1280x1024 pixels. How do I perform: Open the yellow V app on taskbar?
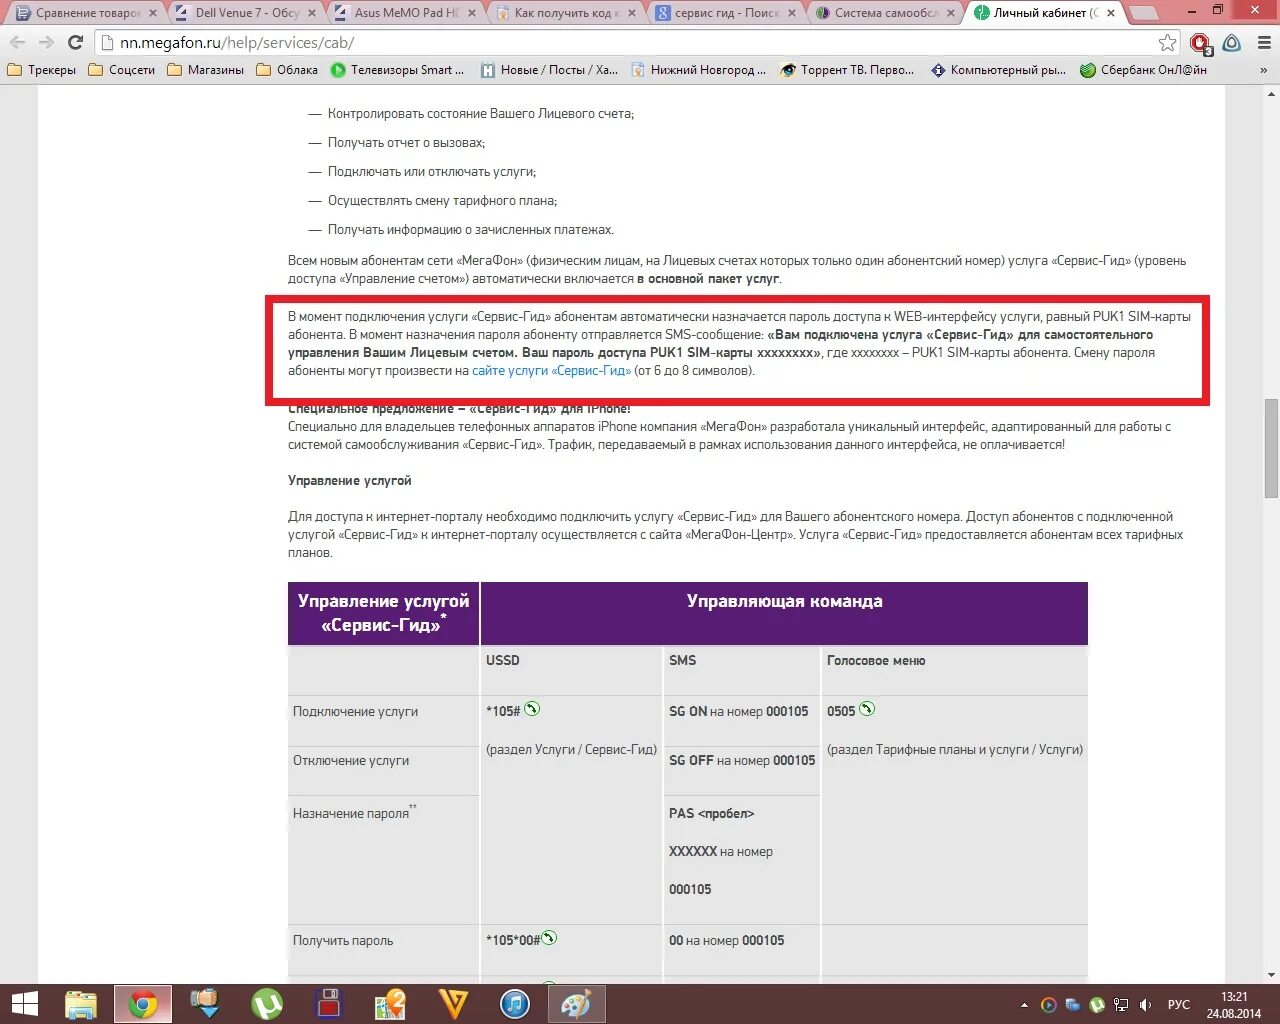(x=453, y=1004)
